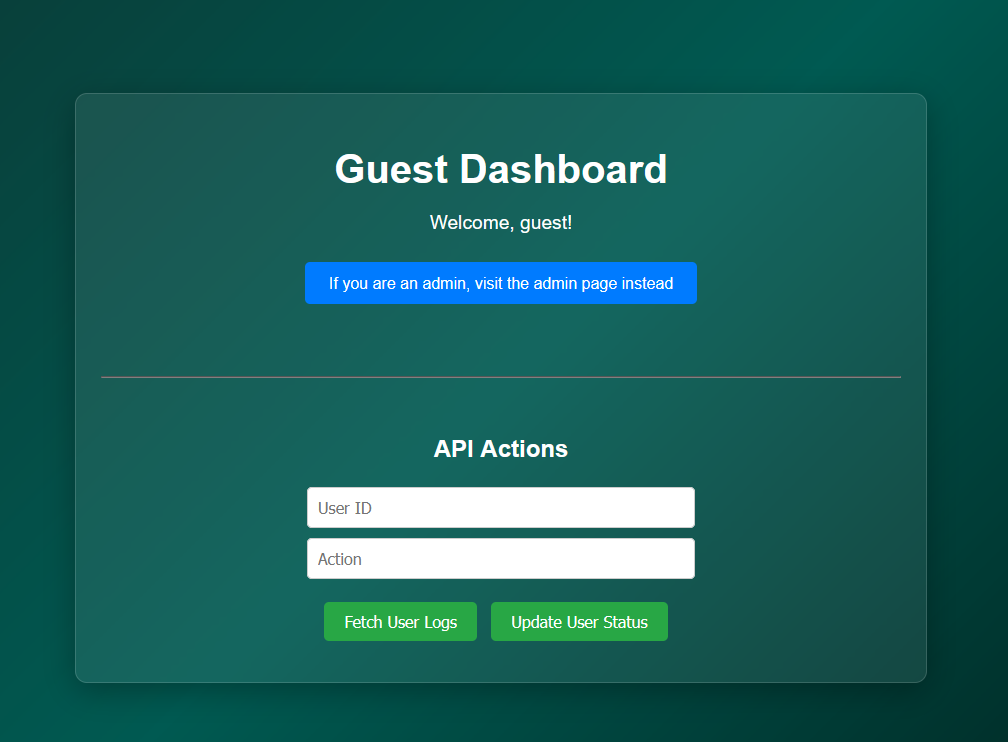The width and height of the screenshot is (1008, 742).
Task: Click the Guest Dashboard heading text
Action: [x=501, y=170]
